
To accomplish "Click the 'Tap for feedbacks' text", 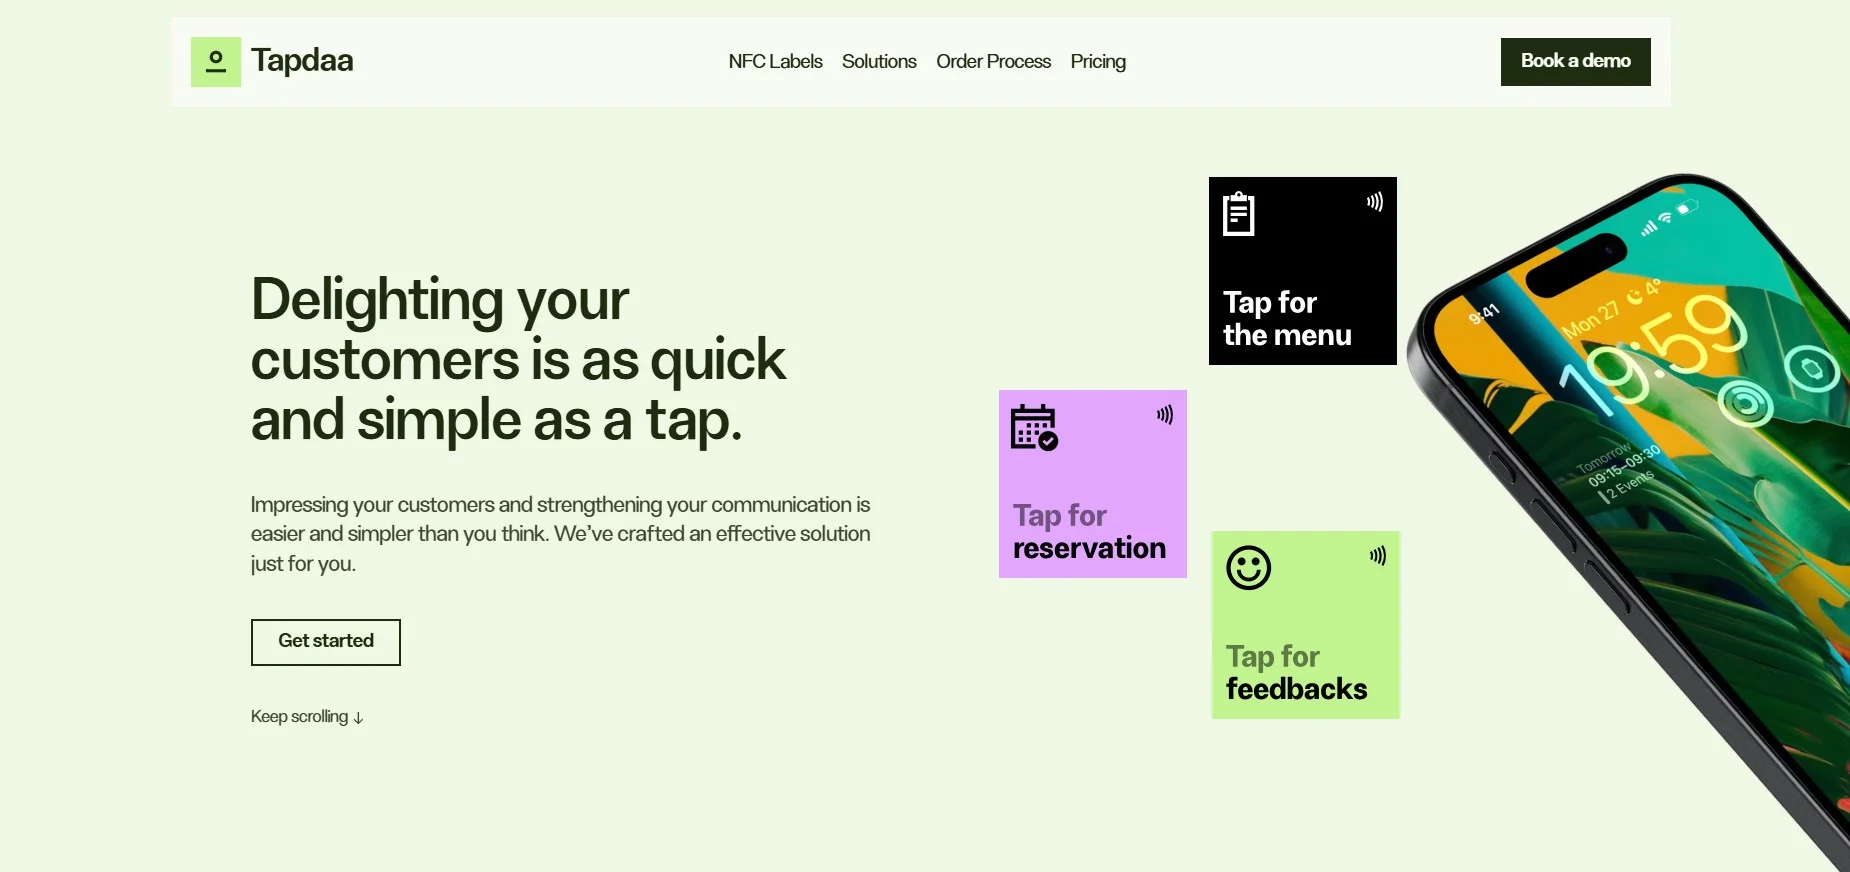I will click(x=1296, y=673).
